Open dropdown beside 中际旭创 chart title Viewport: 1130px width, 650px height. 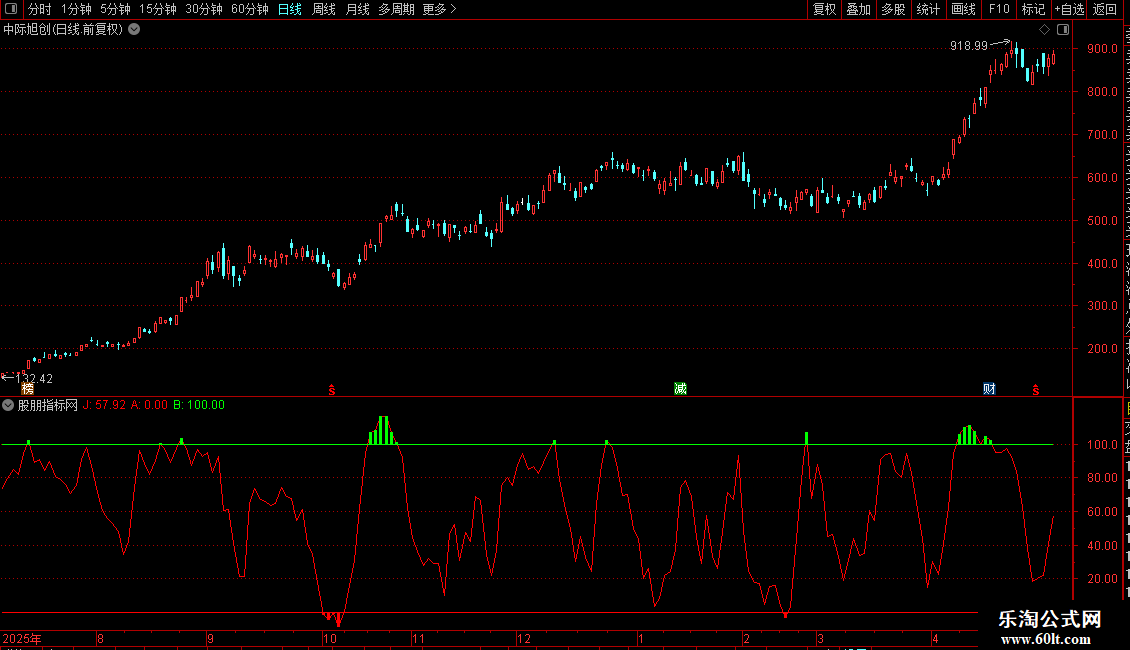[x=134, y=30]
